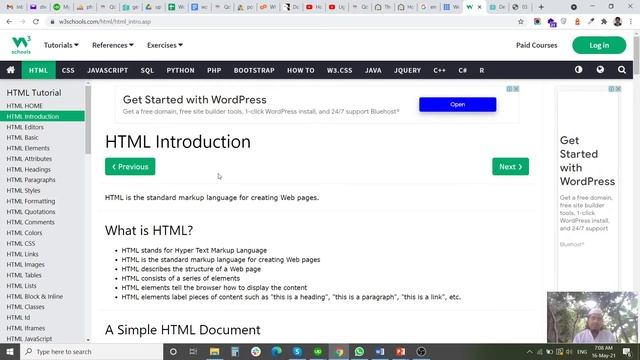Expand the Exercises dropdown
This screenshot has height=360, width=640.
click(165, 45)
